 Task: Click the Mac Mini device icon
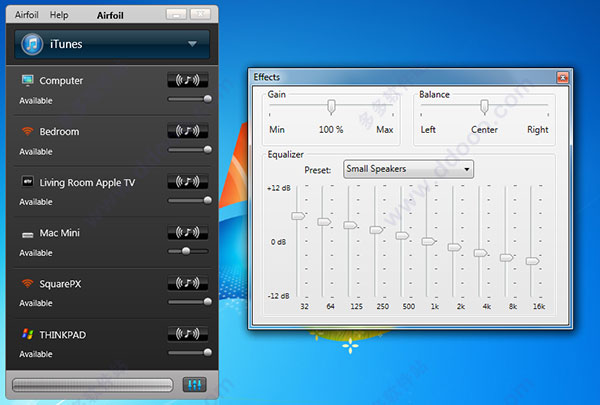tap(28, 234)
